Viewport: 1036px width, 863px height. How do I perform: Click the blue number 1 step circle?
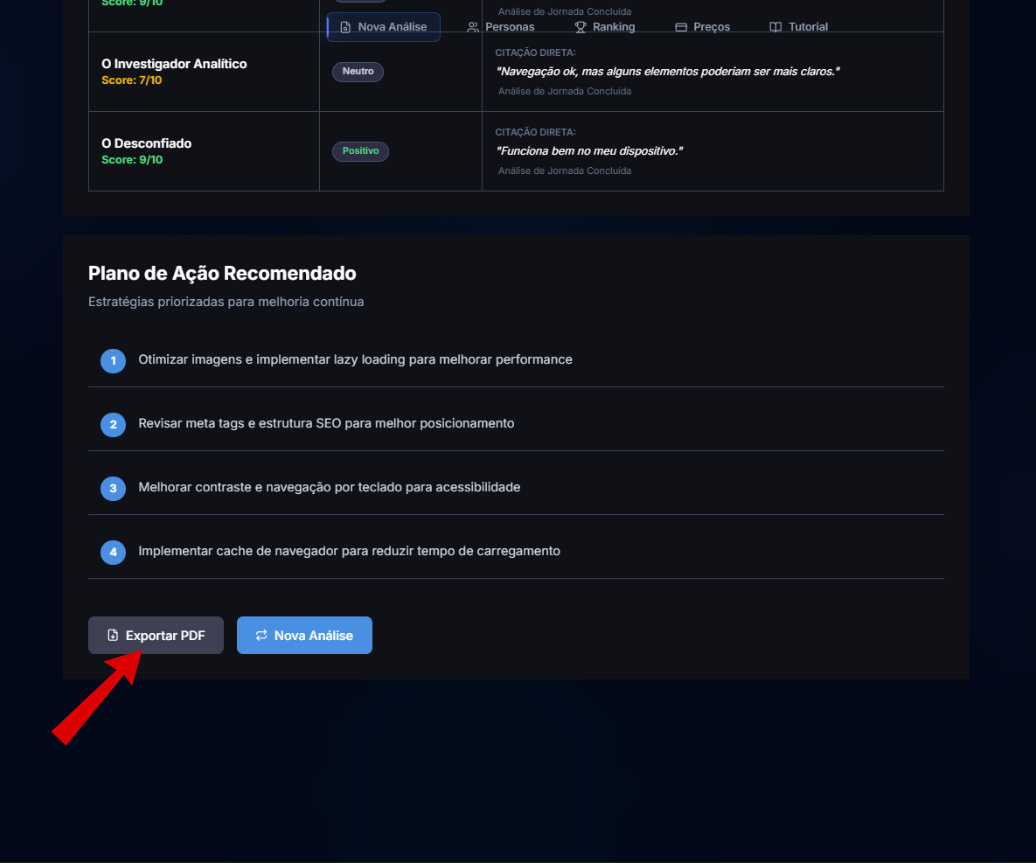(113, 360)
